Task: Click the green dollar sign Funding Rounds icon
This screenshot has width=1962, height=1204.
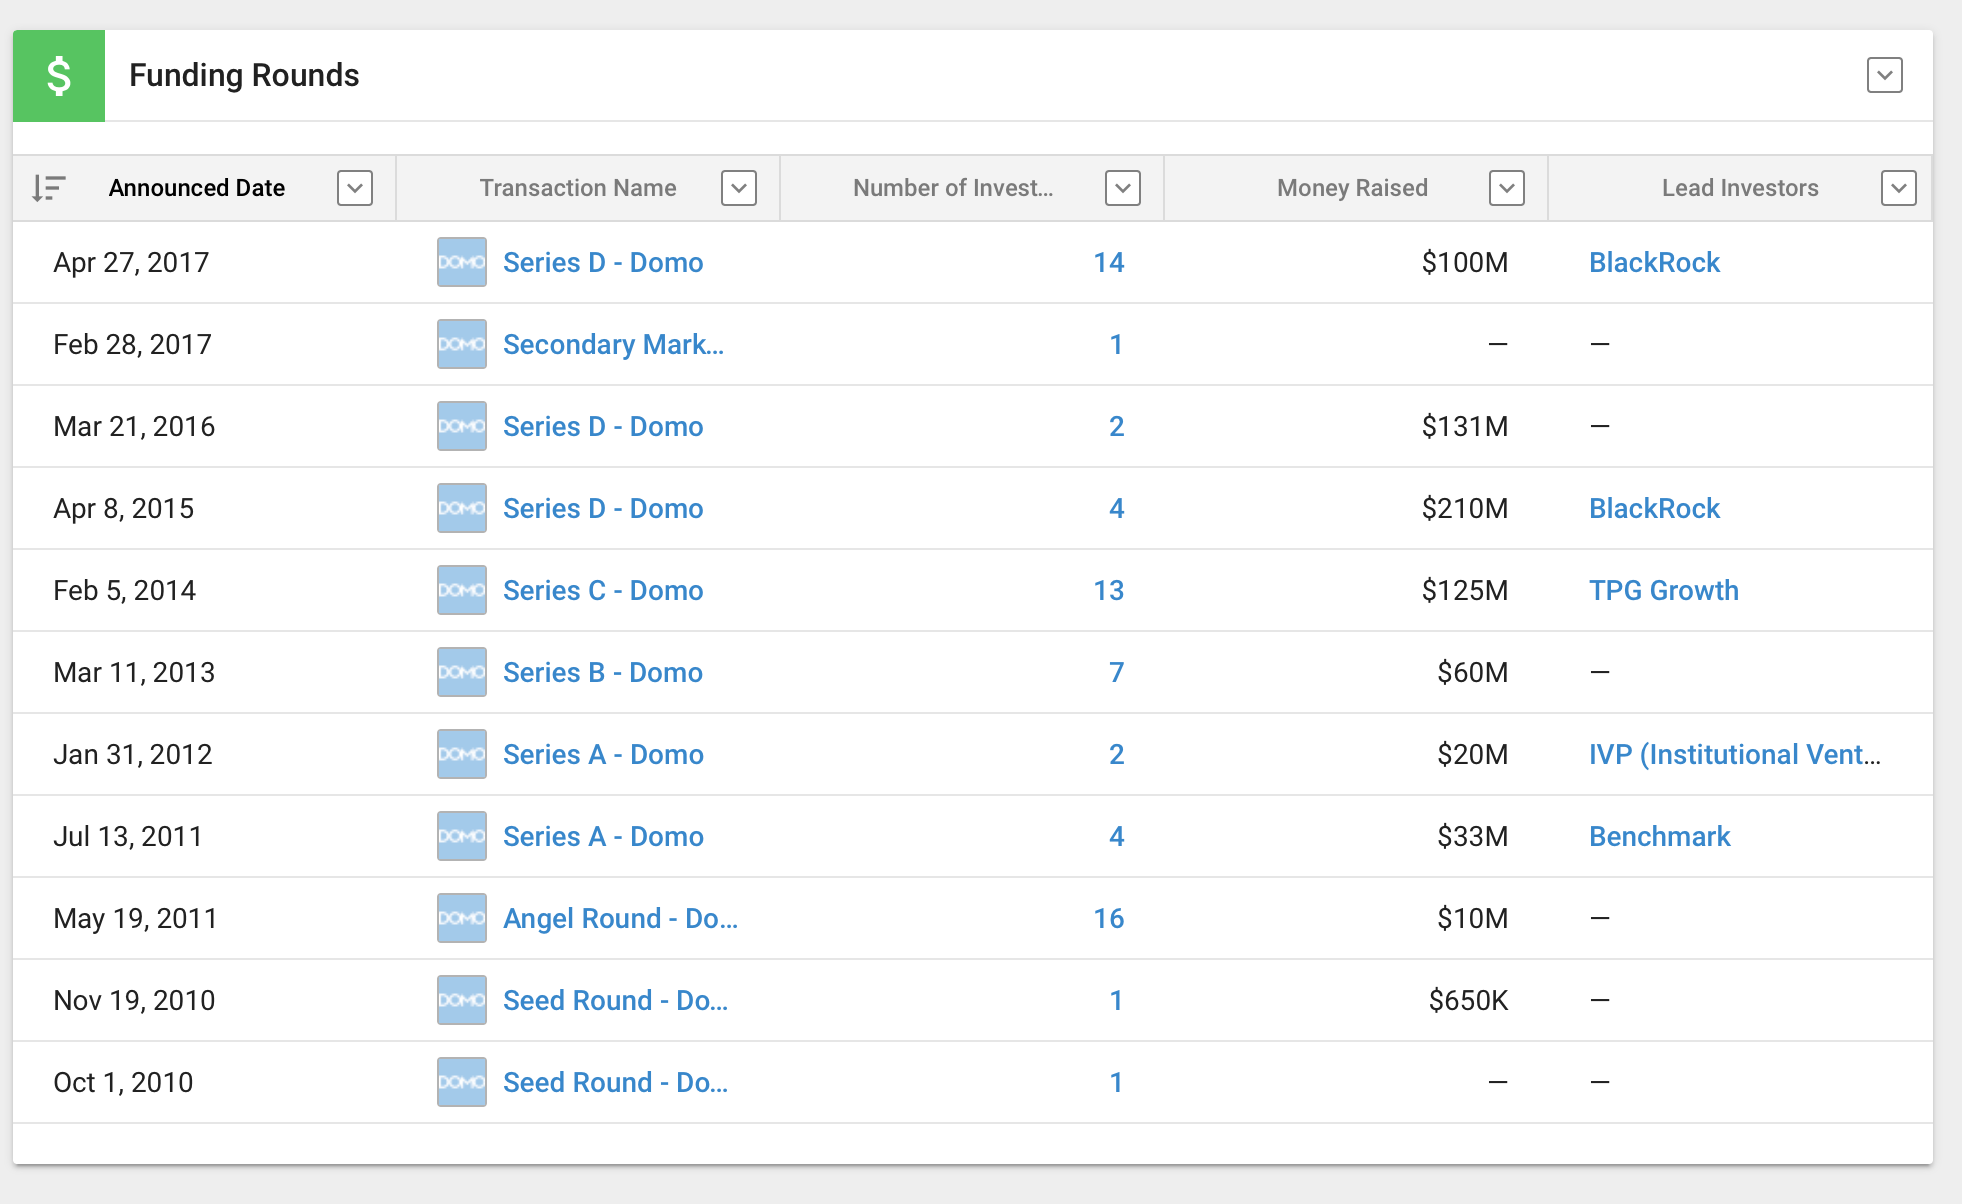Action: 58,75
